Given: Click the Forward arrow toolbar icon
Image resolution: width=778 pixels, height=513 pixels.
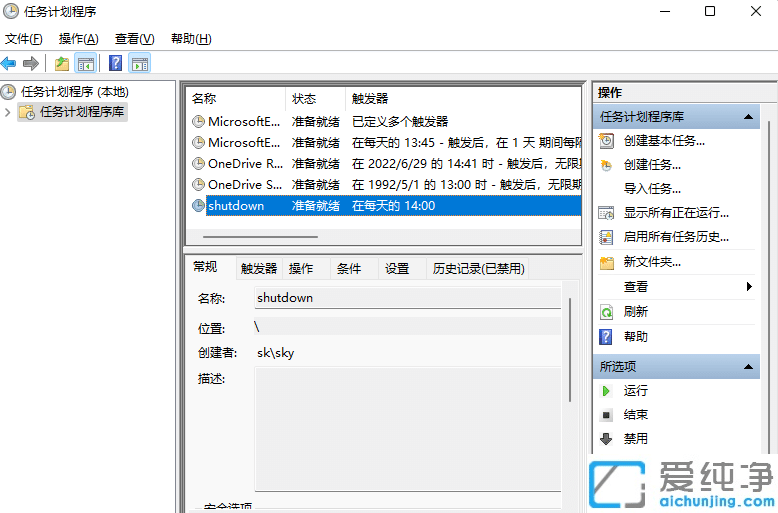Looking at the screenshot, I should click(31, 63).
